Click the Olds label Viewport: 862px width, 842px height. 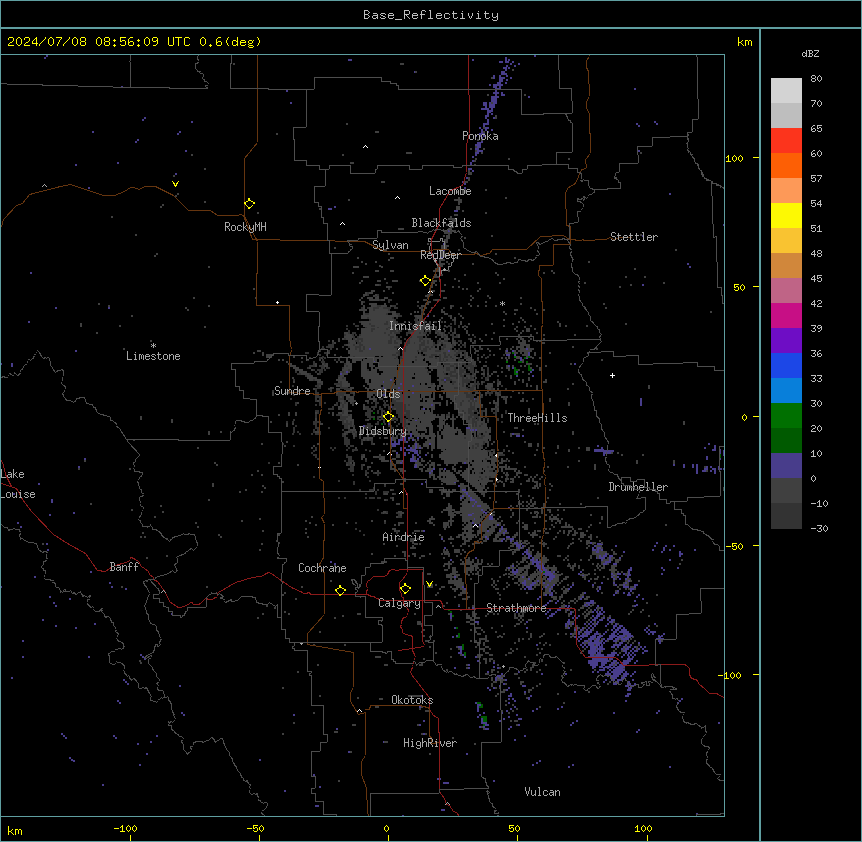coord(388,394)
